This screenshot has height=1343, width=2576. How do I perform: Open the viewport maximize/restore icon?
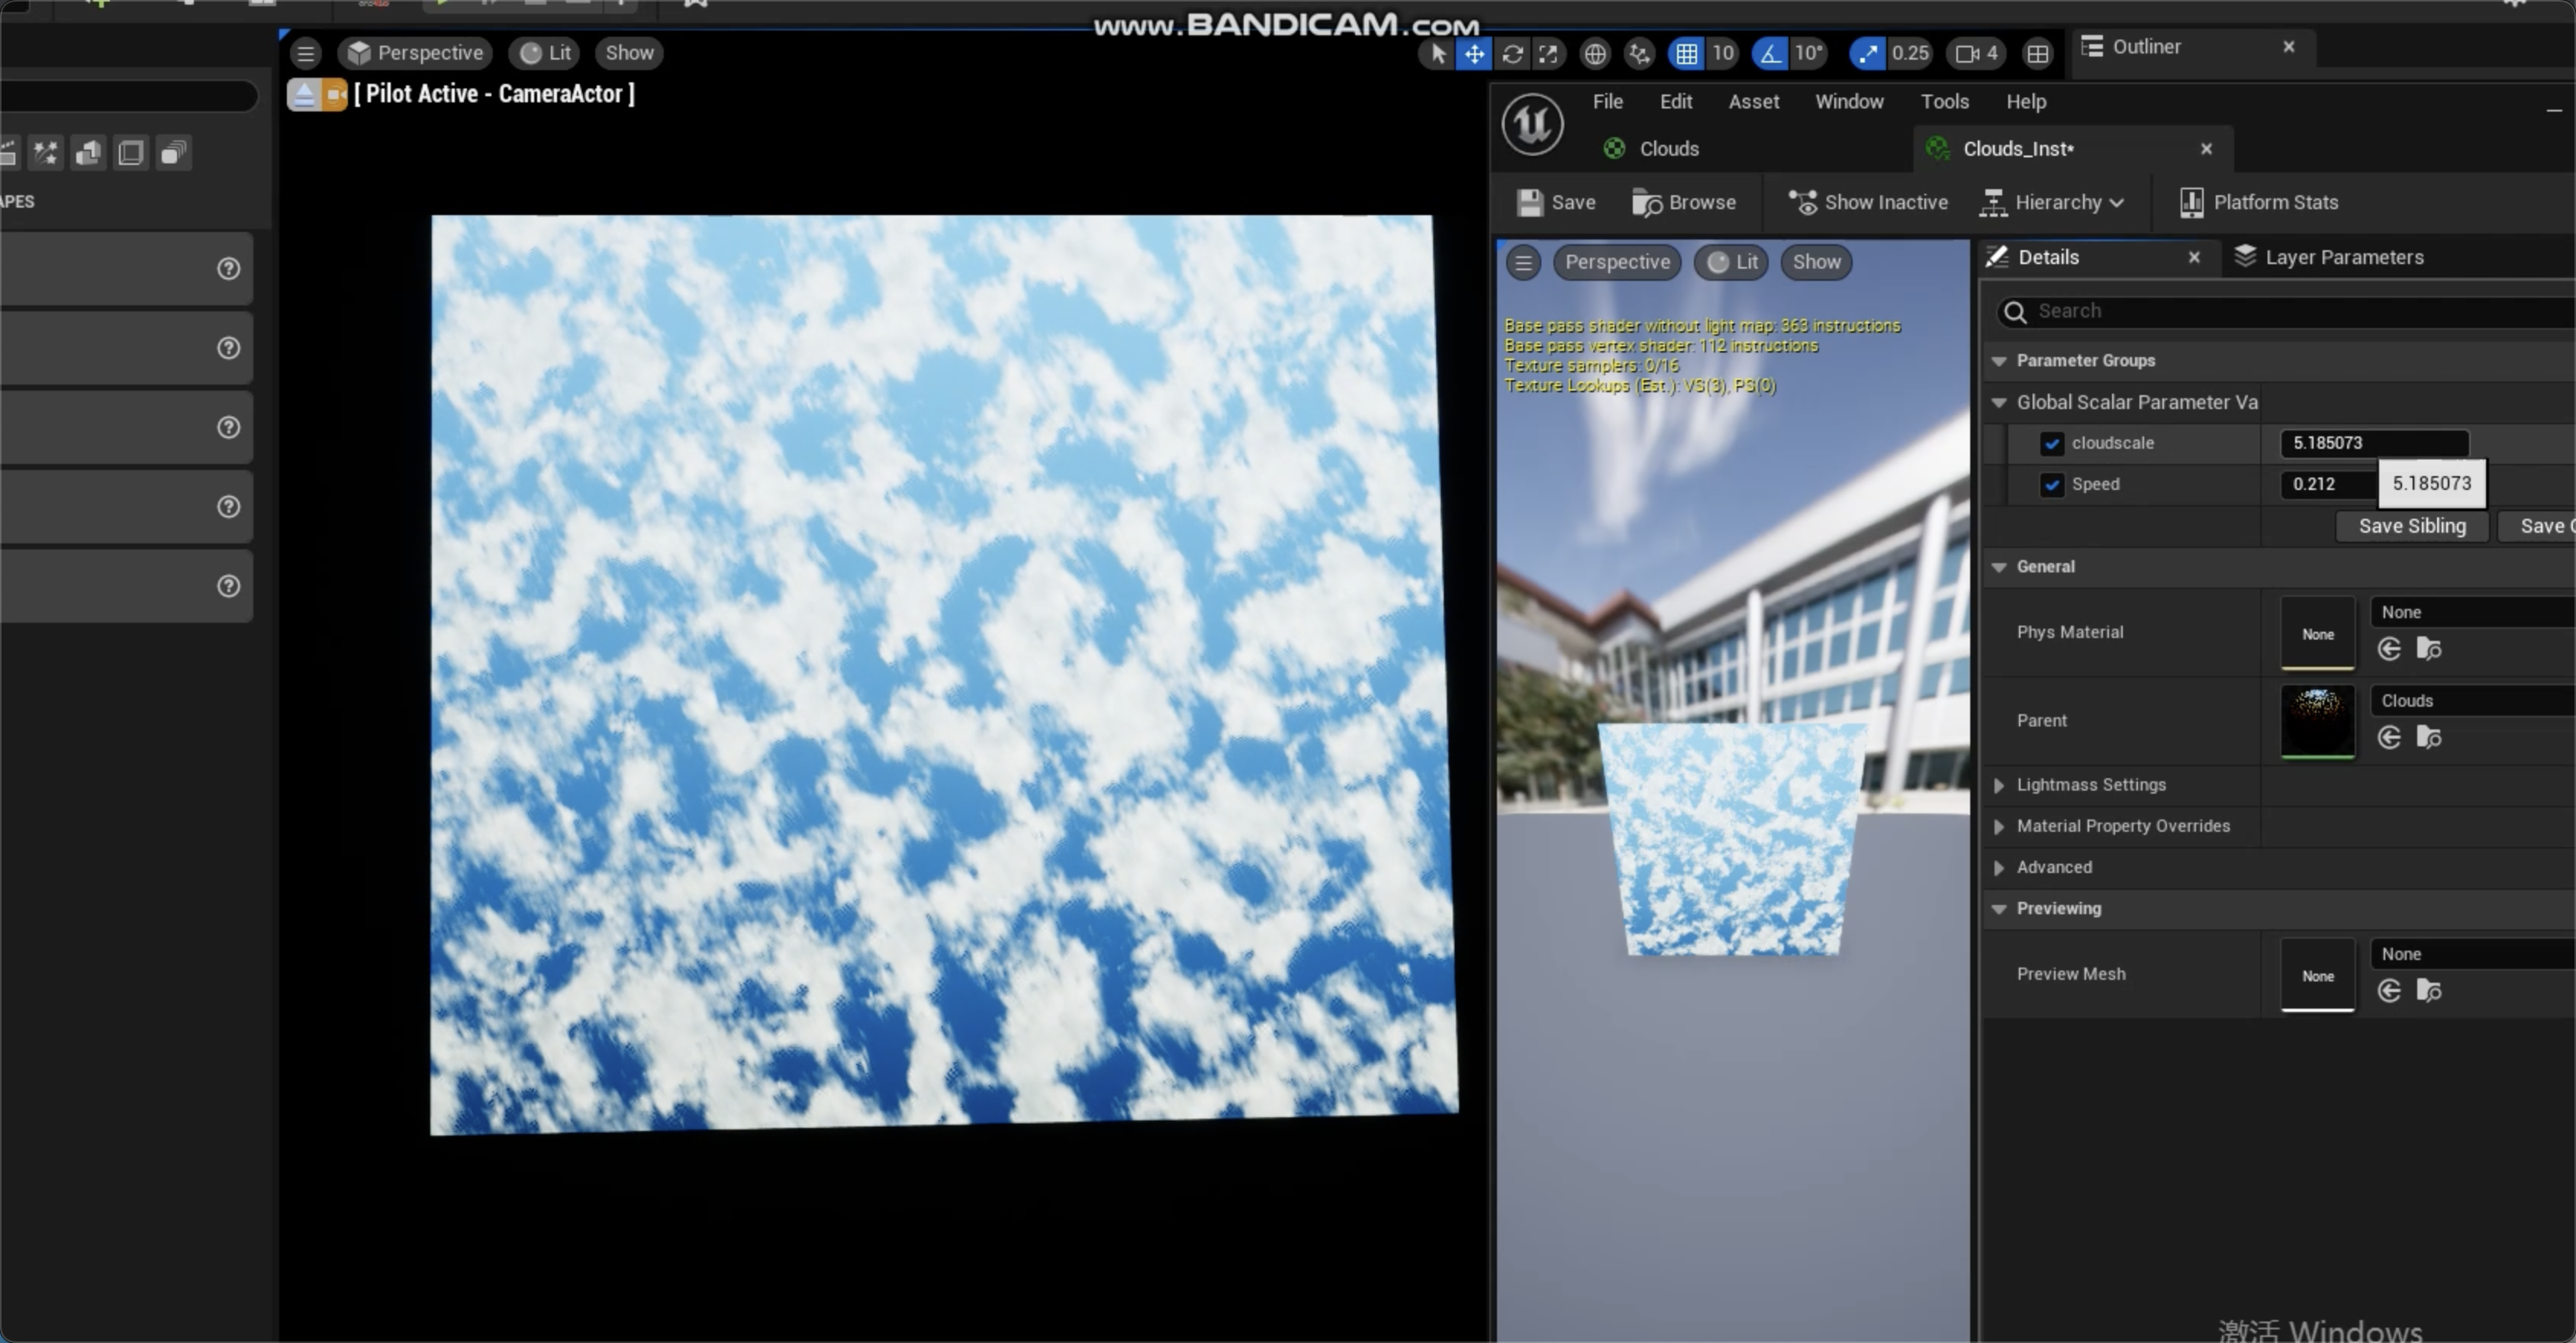click(x=1548, y=54)
